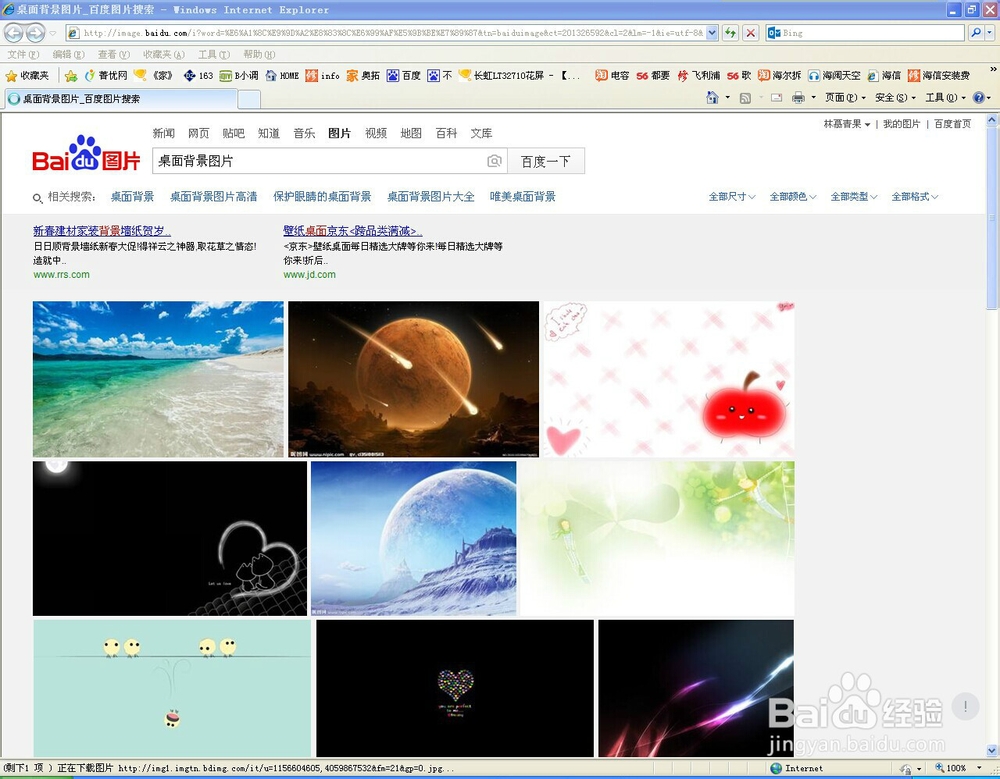Open the 海阔天空 favorites bookmark

pos(834,75)
